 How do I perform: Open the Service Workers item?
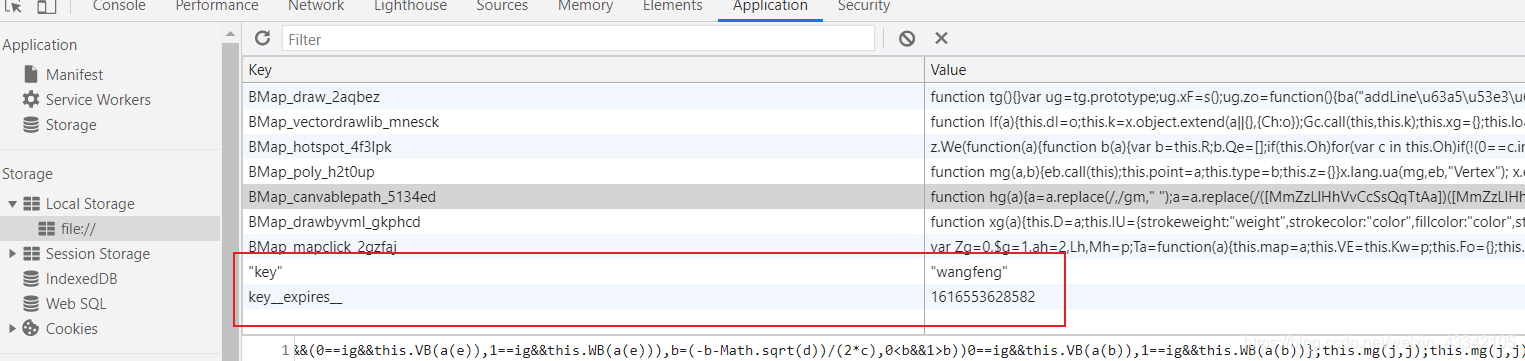point(98,99)
